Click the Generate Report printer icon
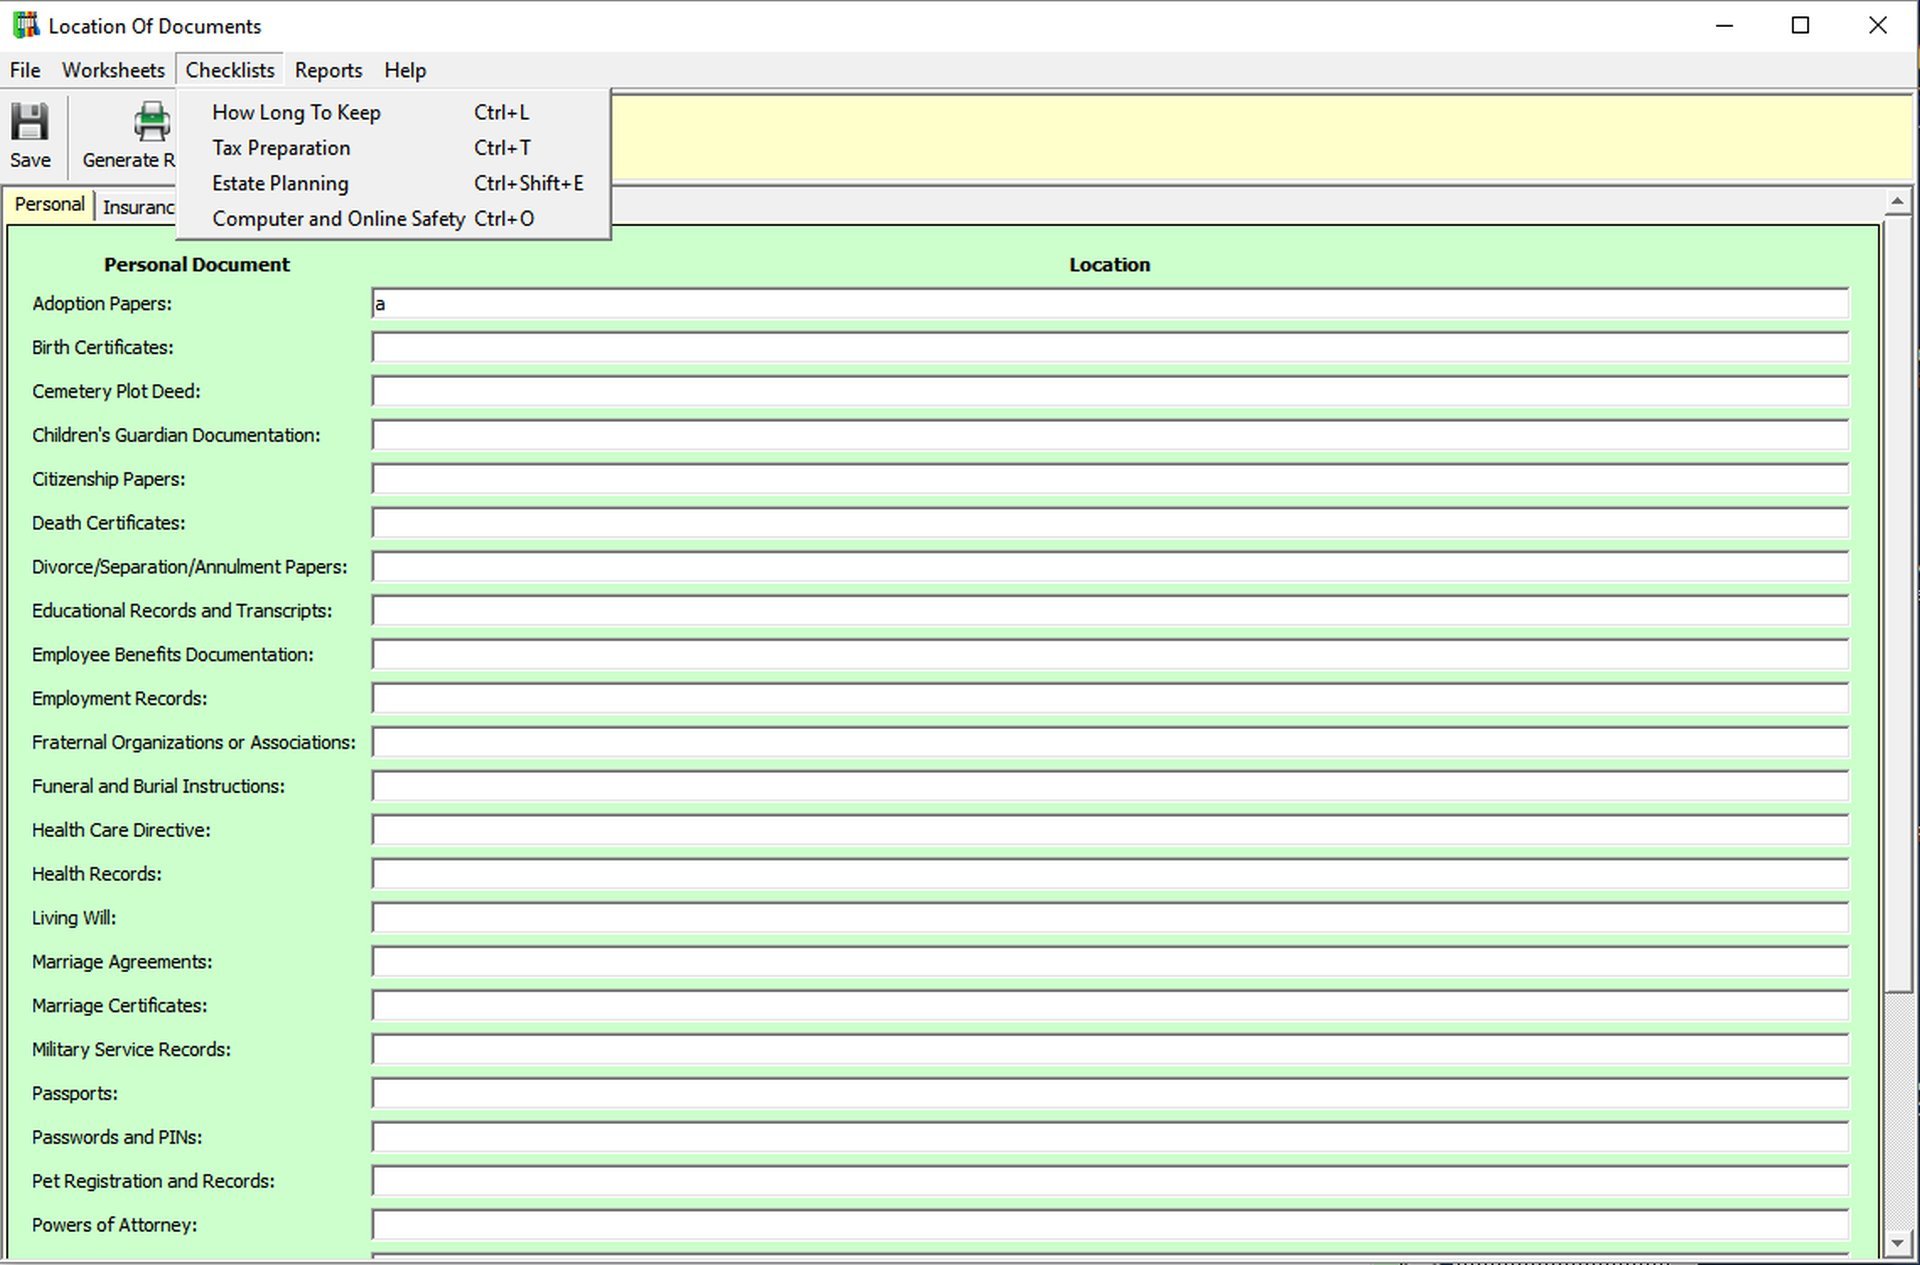Viewport: 1920px width, 1265px height. pos(151,122)
